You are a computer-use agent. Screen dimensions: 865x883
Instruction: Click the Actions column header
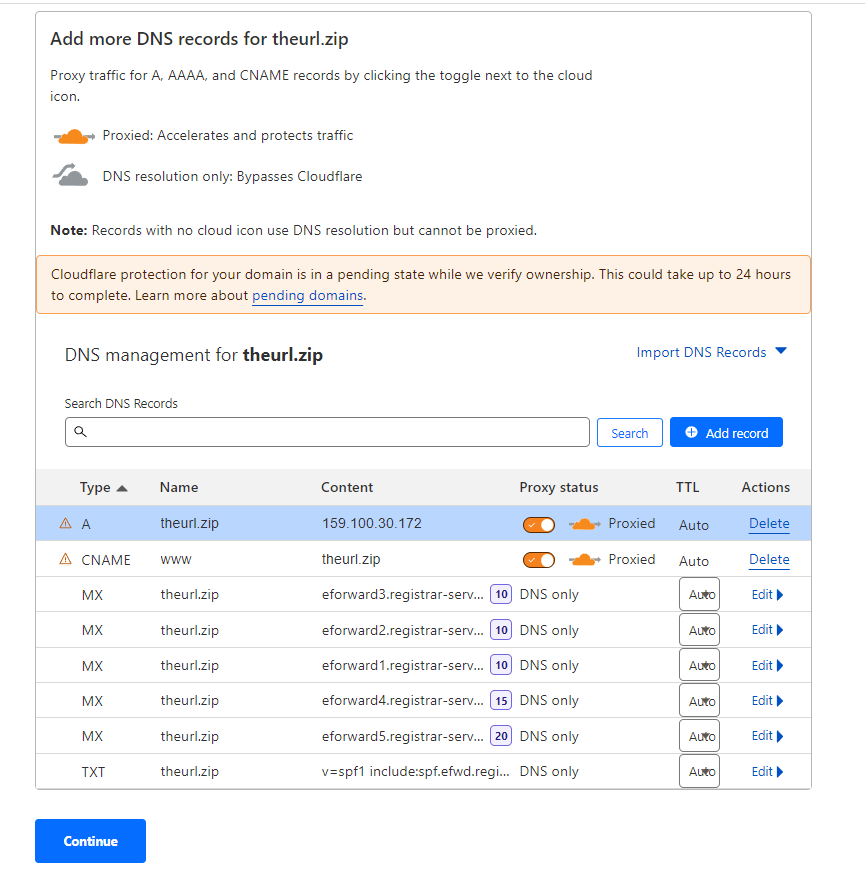(765, 487)
